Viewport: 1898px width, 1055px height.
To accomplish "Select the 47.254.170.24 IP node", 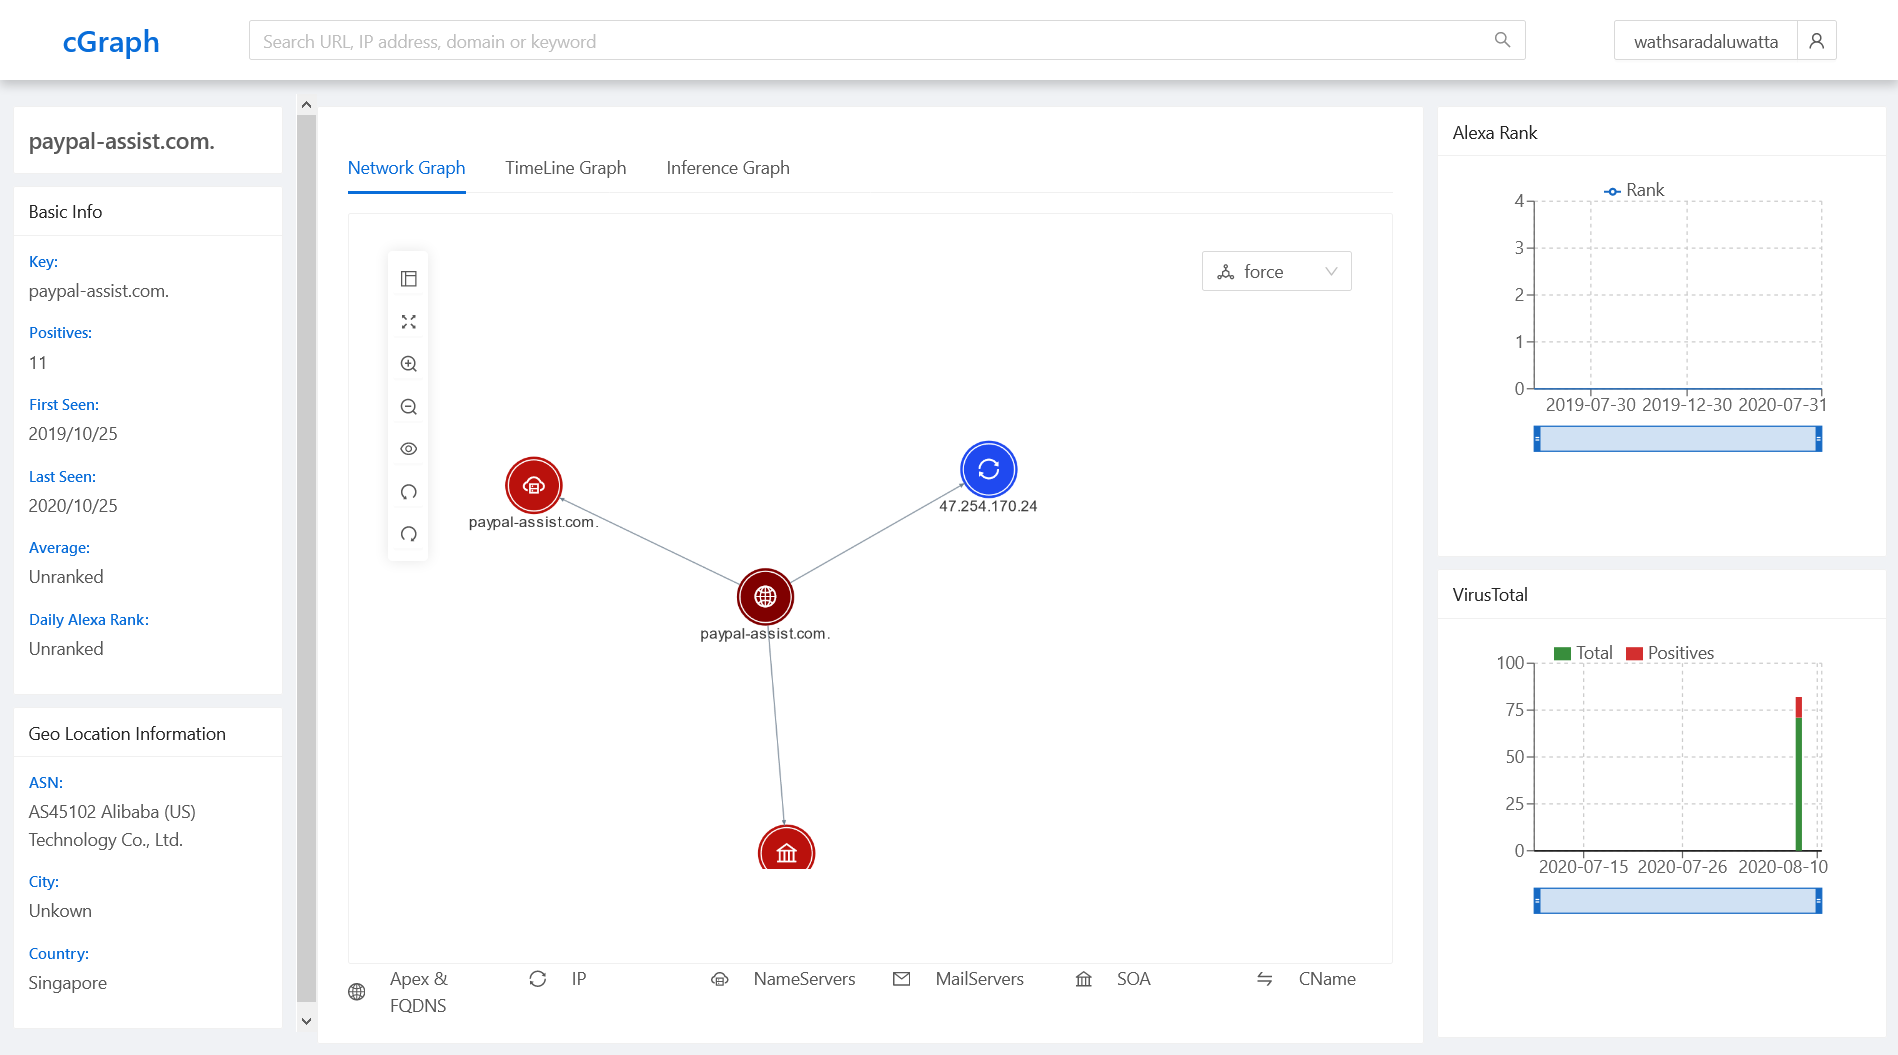I will 988,468.
